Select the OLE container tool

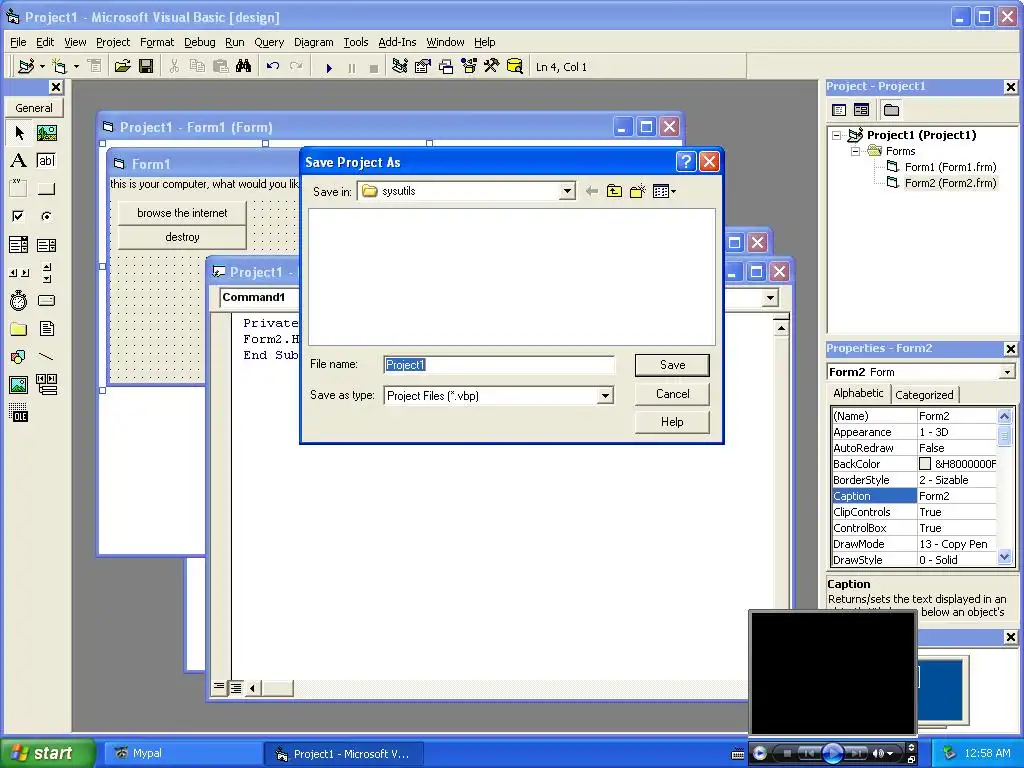point(19,413)
